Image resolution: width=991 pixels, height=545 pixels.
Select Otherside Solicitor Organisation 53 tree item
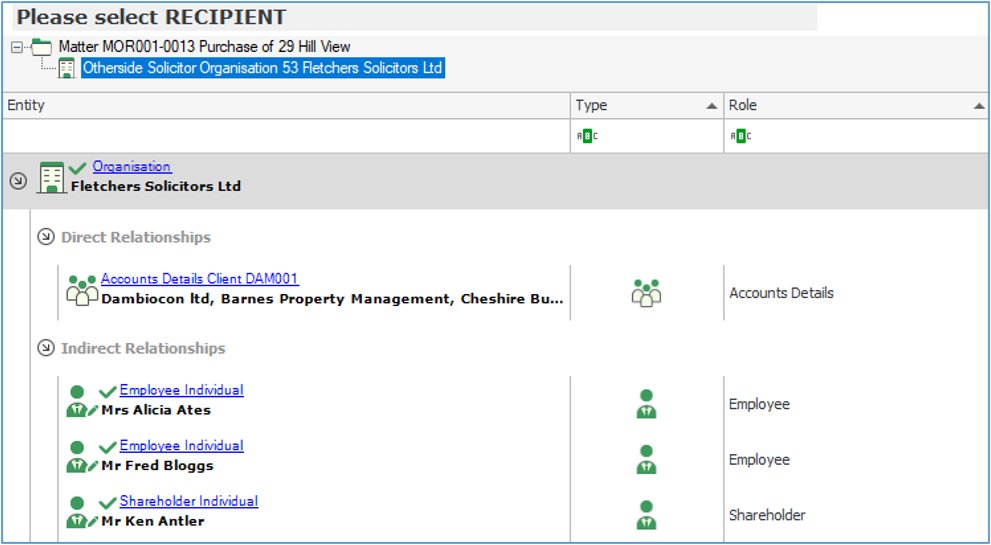coord(262,68)
